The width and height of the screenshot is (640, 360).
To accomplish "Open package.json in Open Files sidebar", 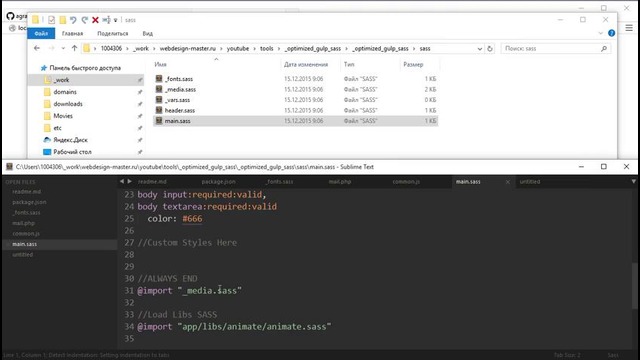I will tap(29, 202).
